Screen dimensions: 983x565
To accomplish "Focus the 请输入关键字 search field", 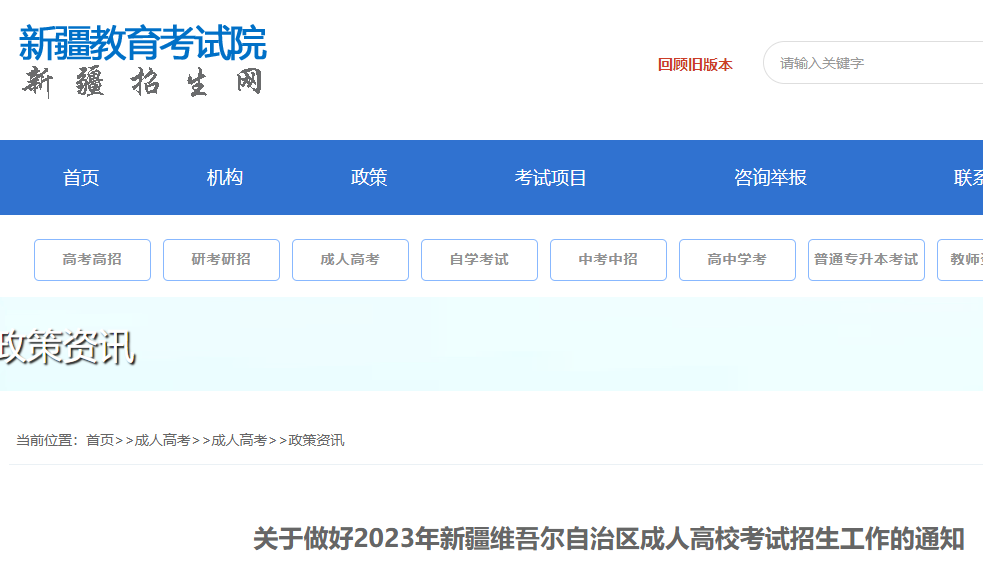I will 873,63.
